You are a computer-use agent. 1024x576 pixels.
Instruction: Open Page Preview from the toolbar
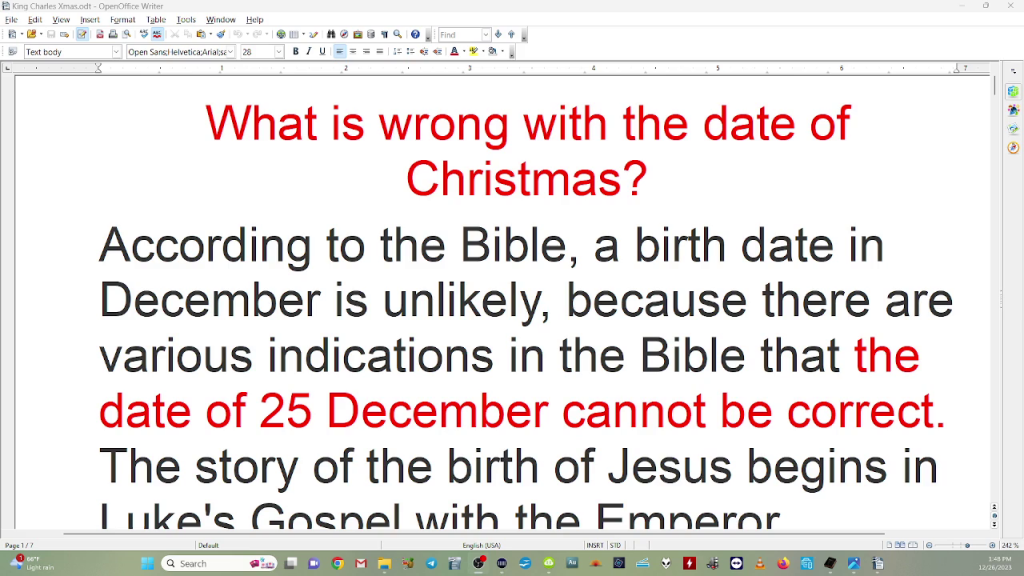click(x=127, y=34)
